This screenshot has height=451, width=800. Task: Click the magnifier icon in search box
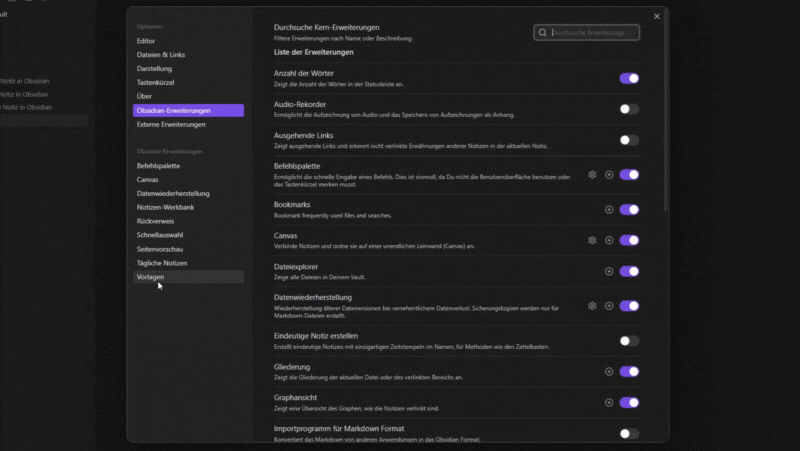(x=542, y=33)
